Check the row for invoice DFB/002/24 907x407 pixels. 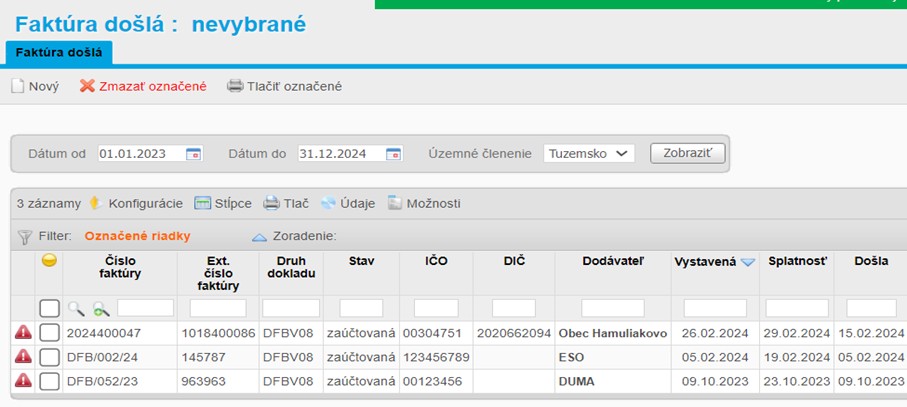coord(49,357)
